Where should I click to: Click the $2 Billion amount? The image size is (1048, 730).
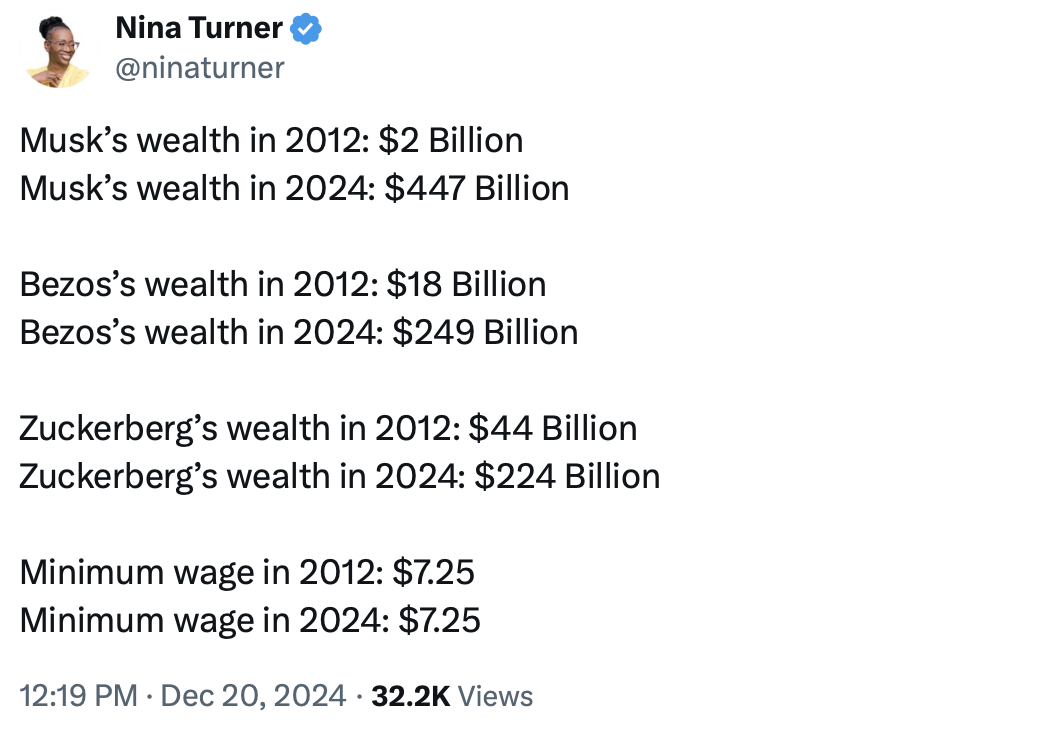pos(450,140)
